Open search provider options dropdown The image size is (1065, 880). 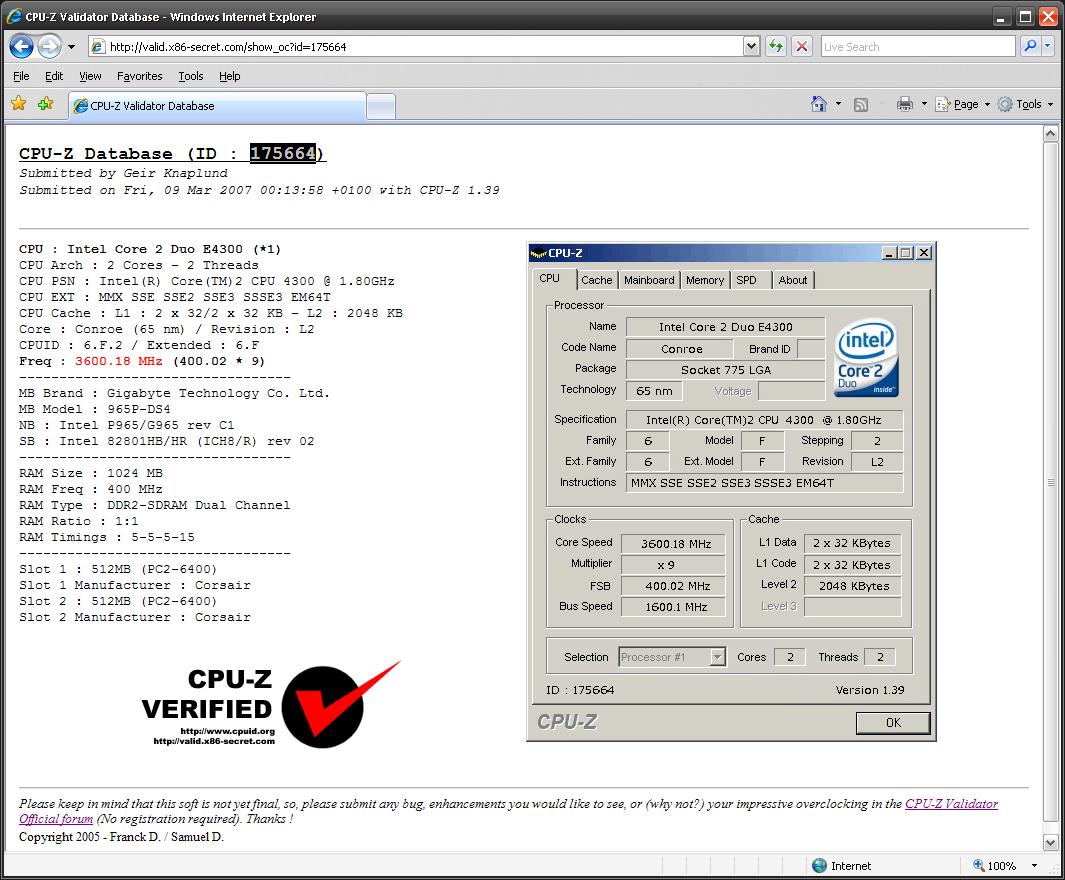click(x=1047, y=46)
